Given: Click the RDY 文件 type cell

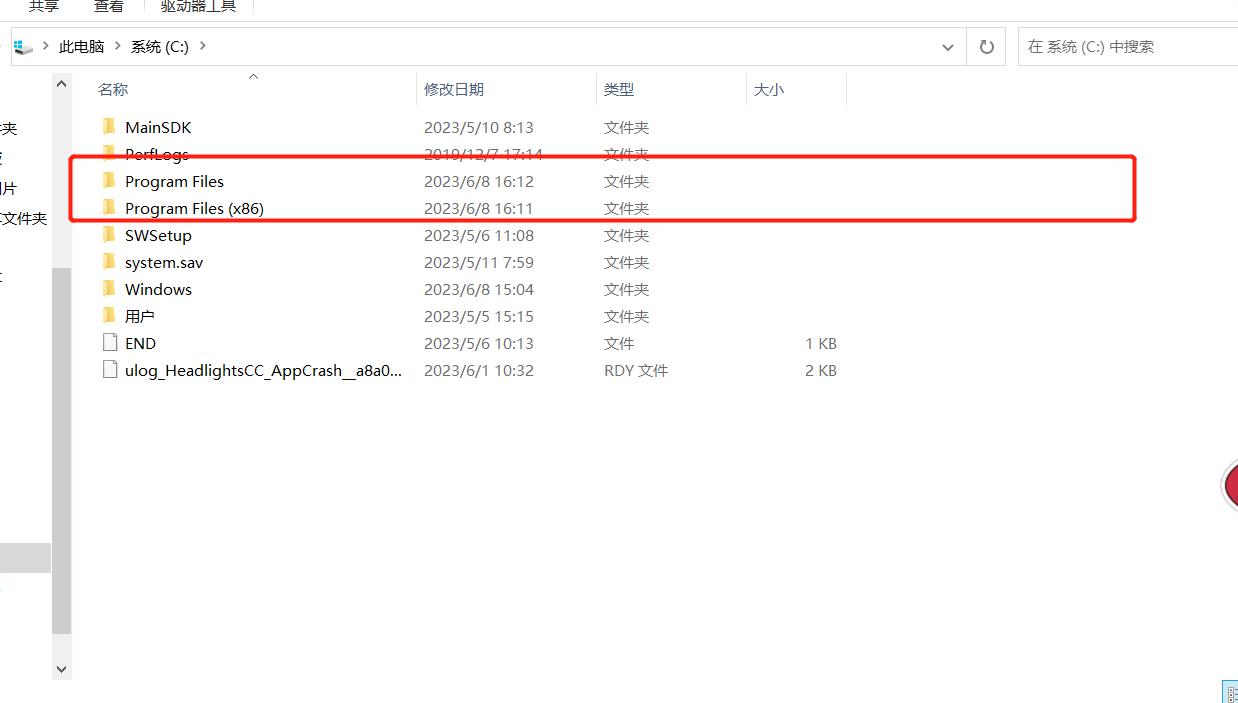Looking at the screenshot, I should (636, 371).
